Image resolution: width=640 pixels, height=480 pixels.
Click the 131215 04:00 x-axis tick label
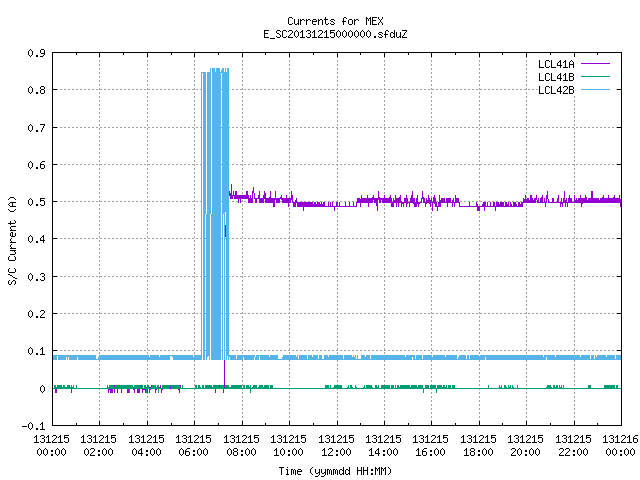tap(146, 445)
